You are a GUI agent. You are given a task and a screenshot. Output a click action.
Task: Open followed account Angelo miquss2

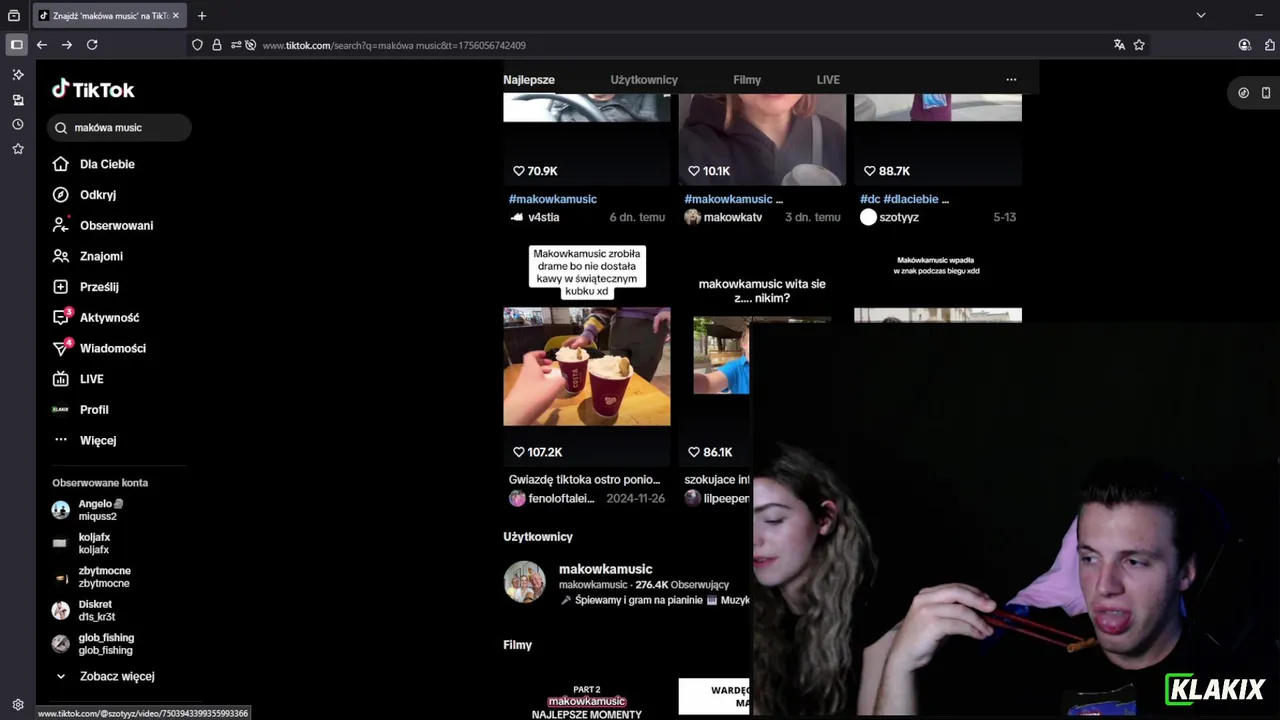tap(88, 510)
